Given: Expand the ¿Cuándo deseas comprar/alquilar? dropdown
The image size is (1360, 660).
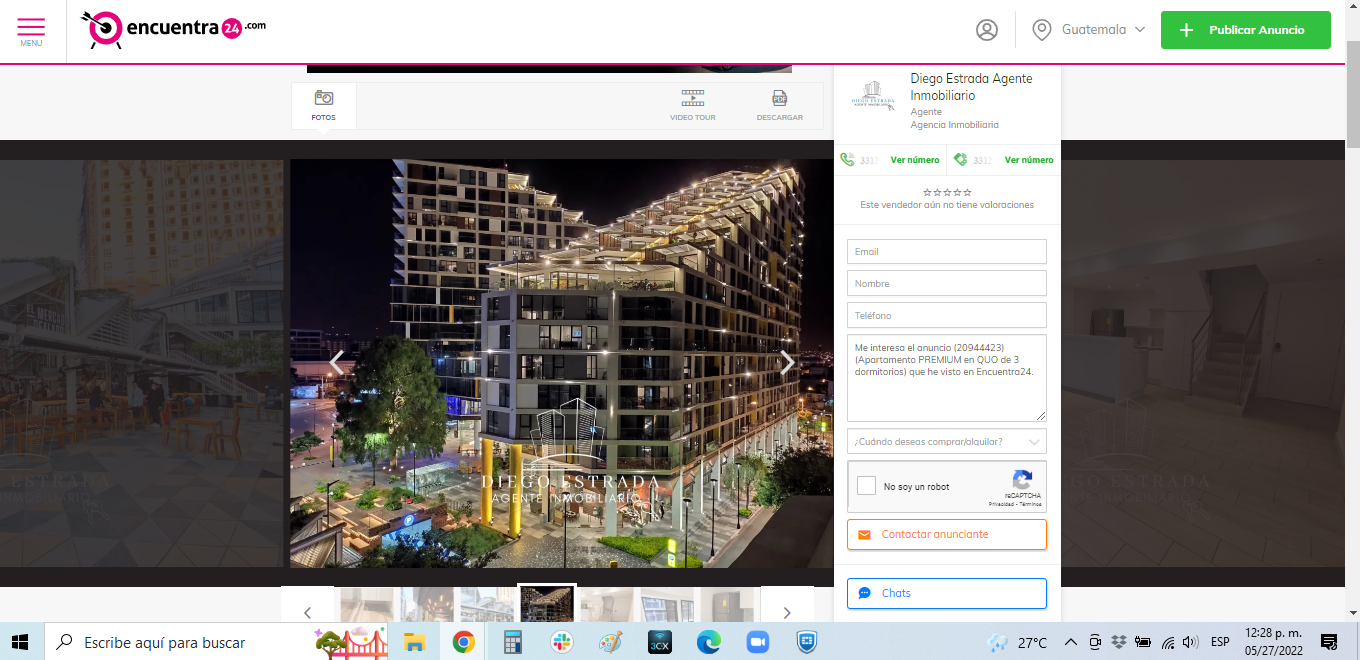Looking at the screenshot, I should tap(947, 442).
